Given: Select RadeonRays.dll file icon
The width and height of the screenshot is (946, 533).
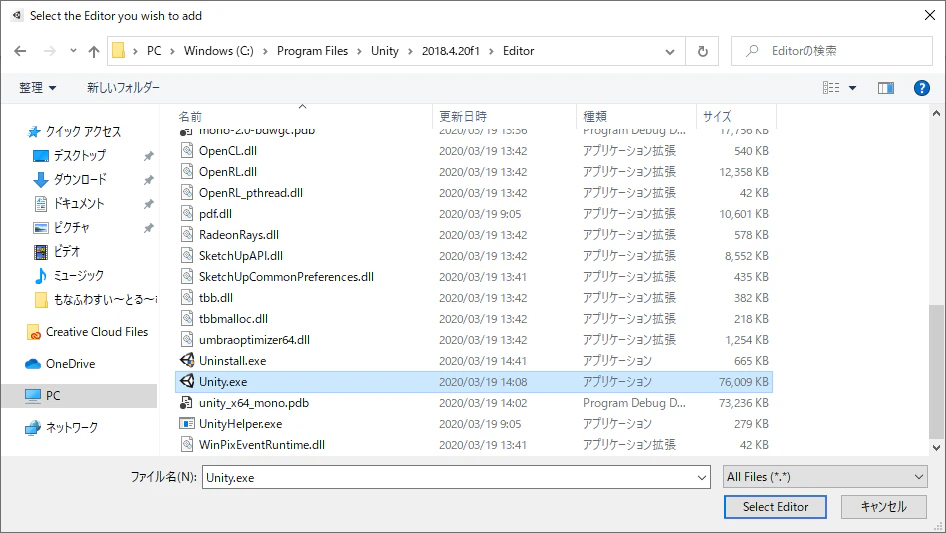Looking at the screenshot, I should [x=187, y=234].
